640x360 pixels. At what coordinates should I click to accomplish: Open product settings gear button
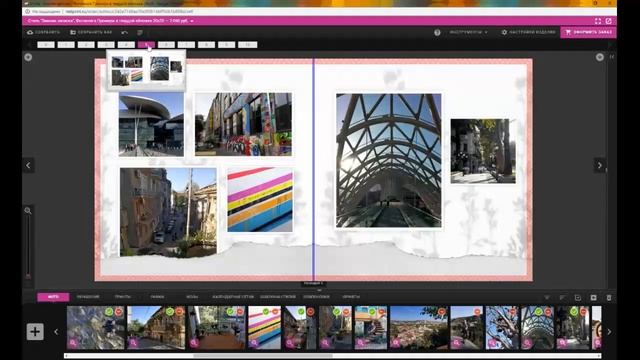pos(528,32)
